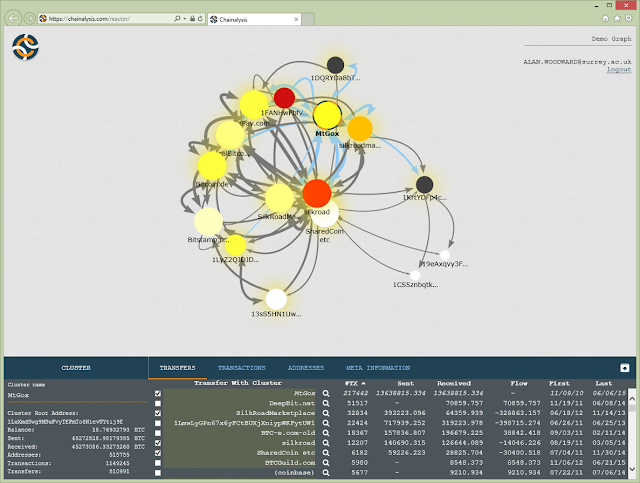Click magnifier icon for BTC-e.com-old row
The height and width of the screenshot is (483, 640).
[x=326, y=433]
